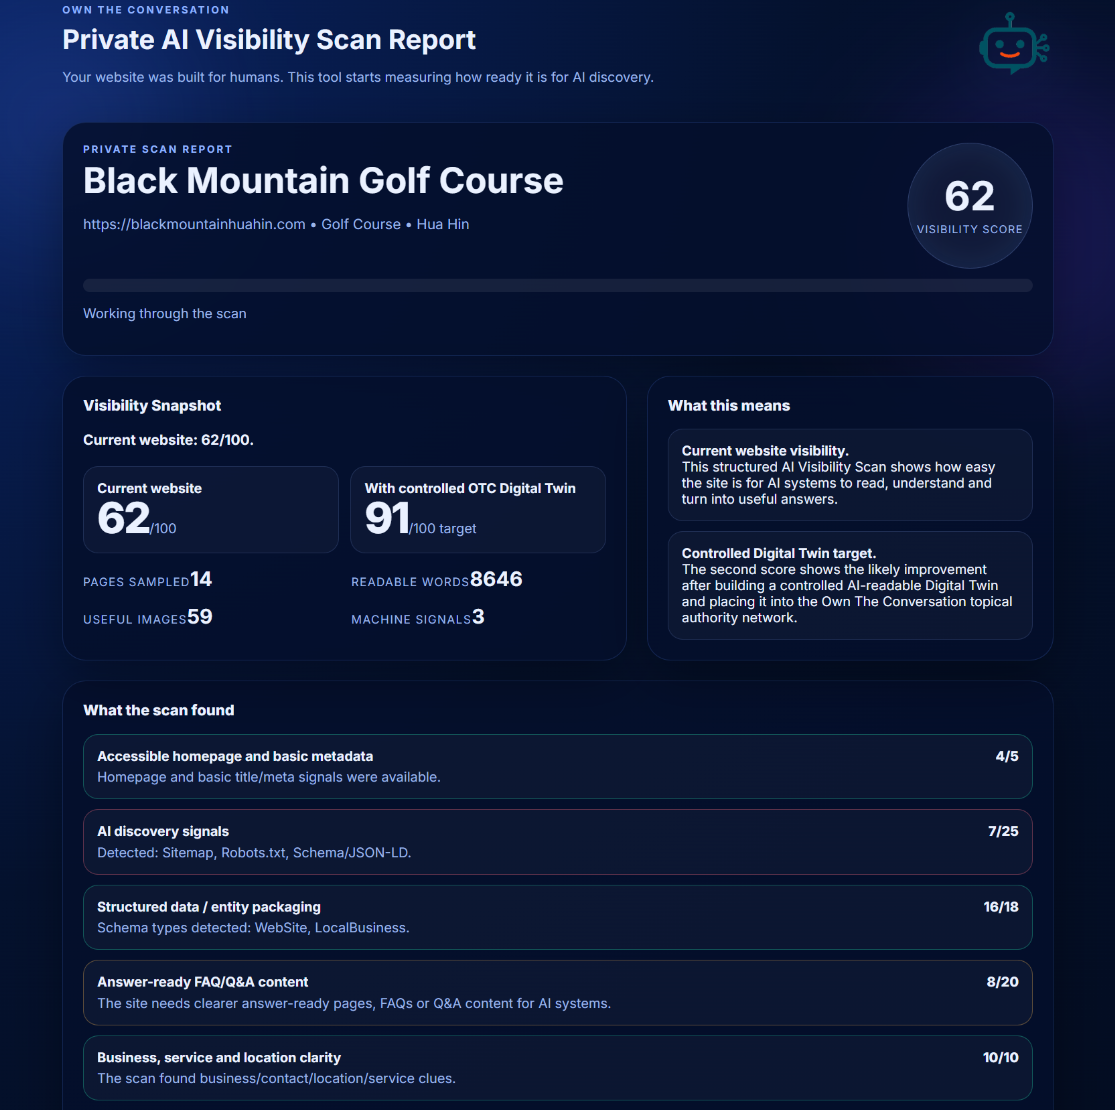The image size is (1115, 1110).
Task: Open Answer-ready FAQ/Q&A content row
Action: (558, 993)
